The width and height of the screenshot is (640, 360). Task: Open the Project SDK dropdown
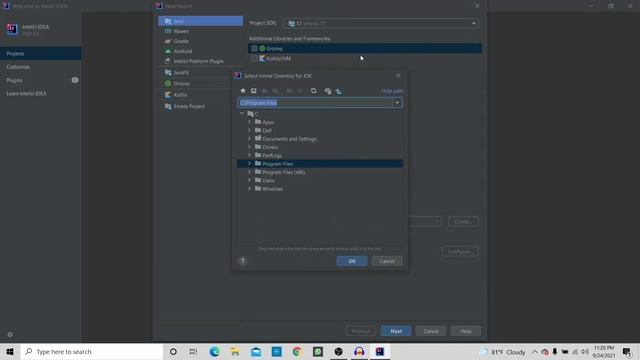pyautogui.click(x=382, y=23)
